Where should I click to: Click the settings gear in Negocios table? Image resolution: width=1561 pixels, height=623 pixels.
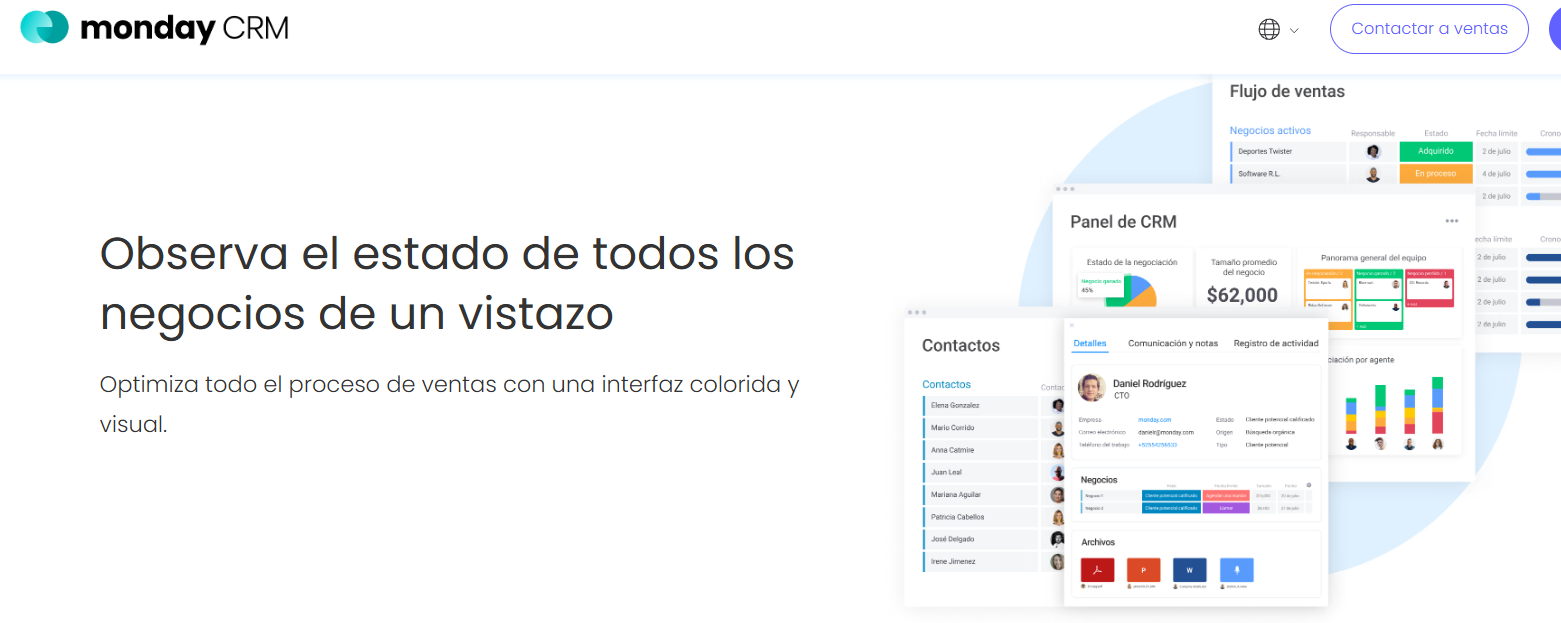(x=1309, y=485)
